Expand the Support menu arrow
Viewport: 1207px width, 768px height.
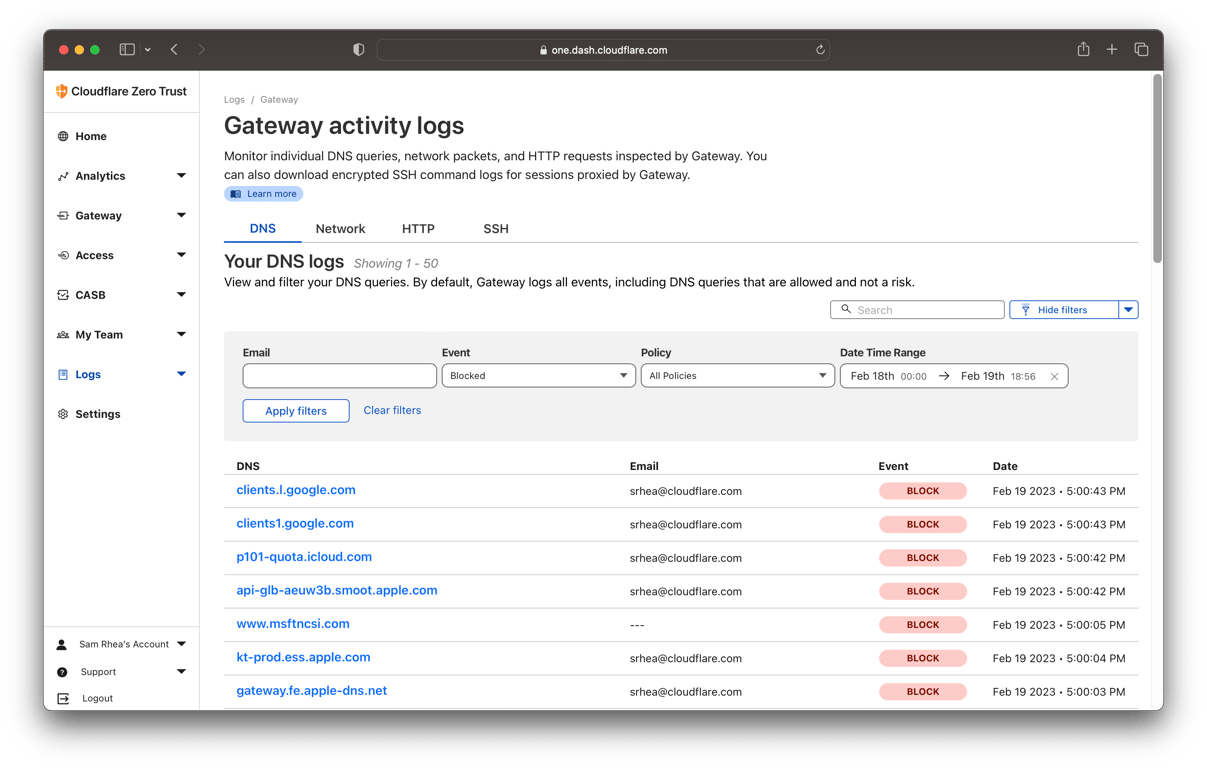coord(181,672)
